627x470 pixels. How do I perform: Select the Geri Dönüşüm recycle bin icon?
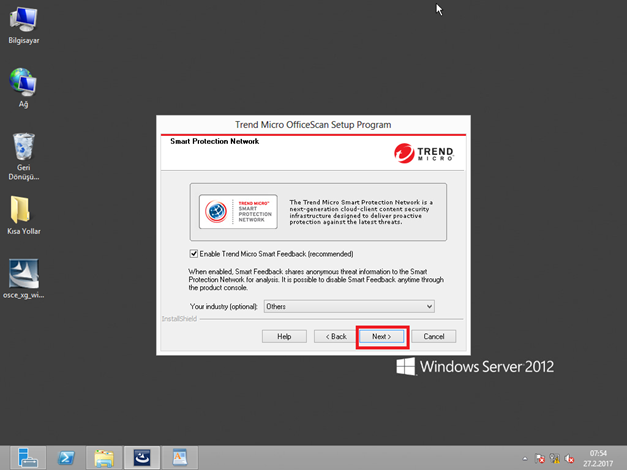click(x=24, y=156)
